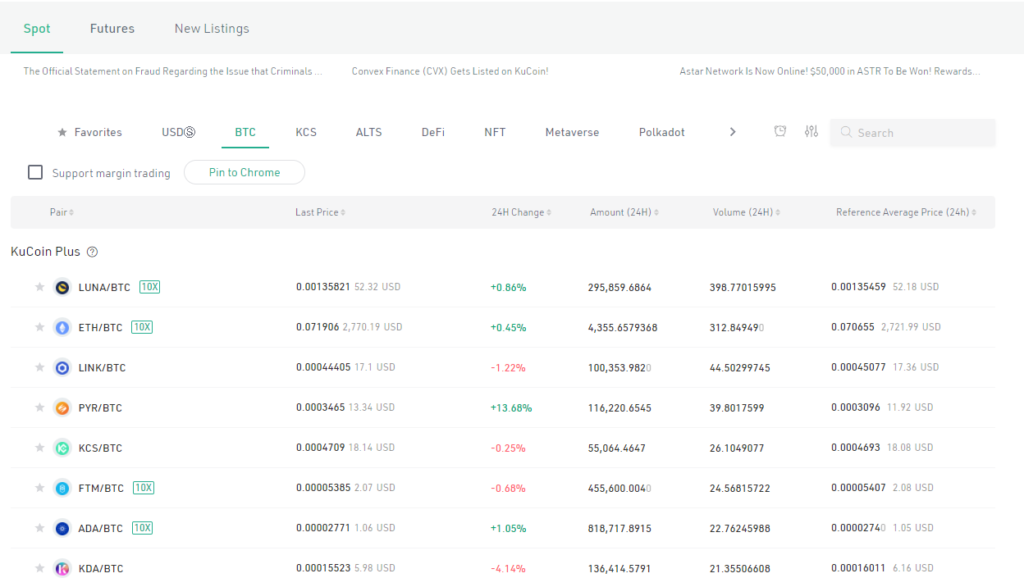Open the price alert alarm icon
1024x587 pixels.
click(x=780, y=131)
